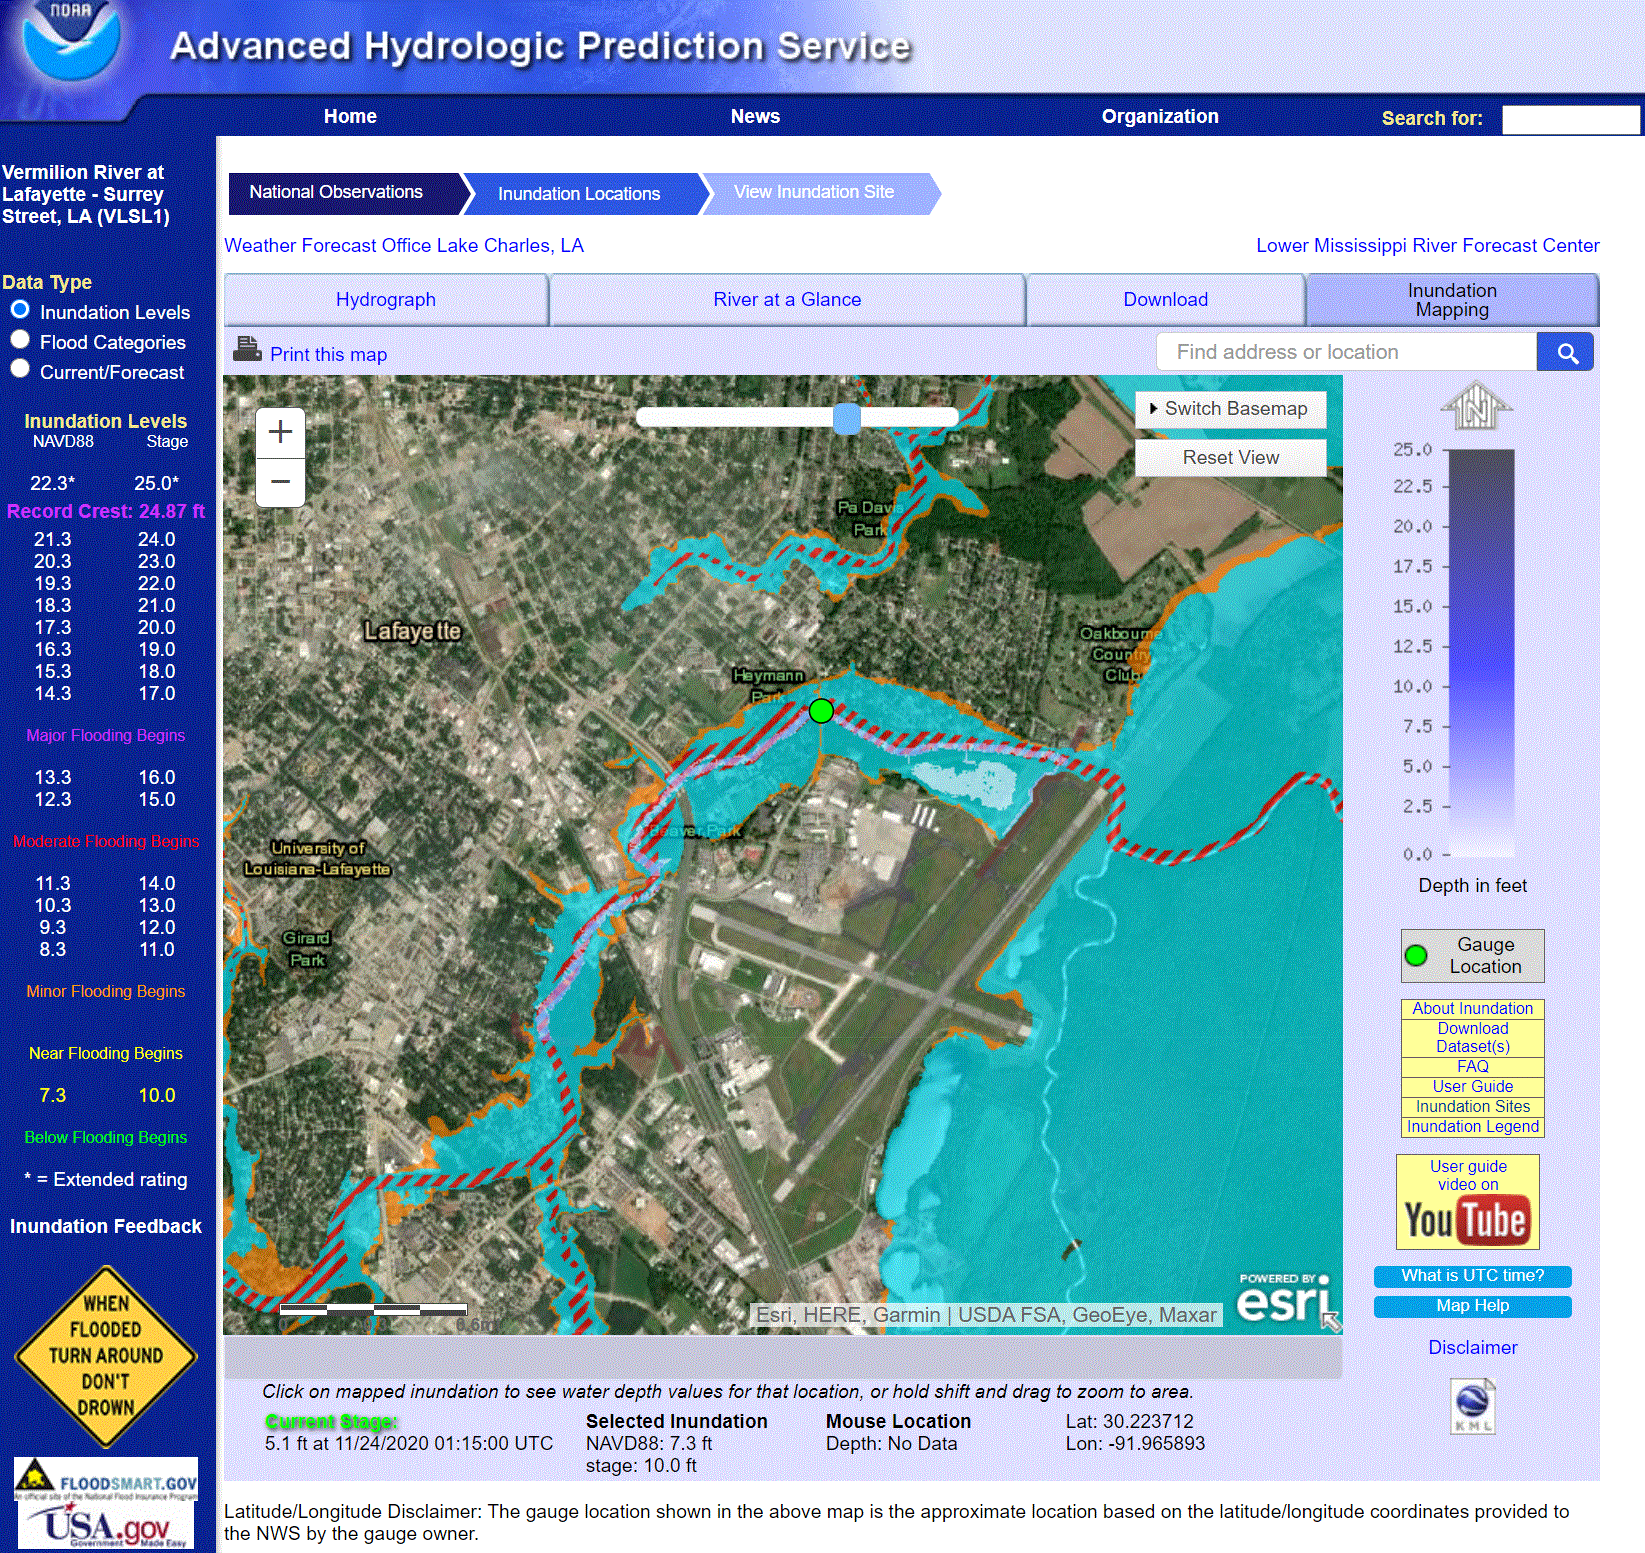Select Inundation Levels data type
Screen dimensions: 1645x1553
click(20, 310)
